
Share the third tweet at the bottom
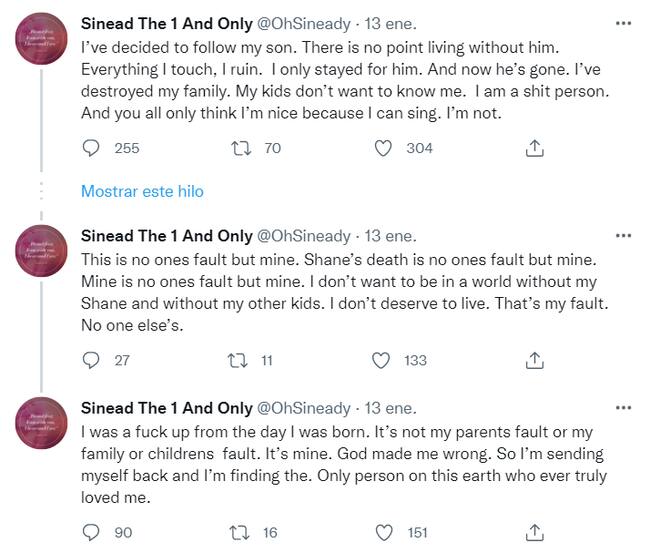pyautogui.click(x=534, y=532)
